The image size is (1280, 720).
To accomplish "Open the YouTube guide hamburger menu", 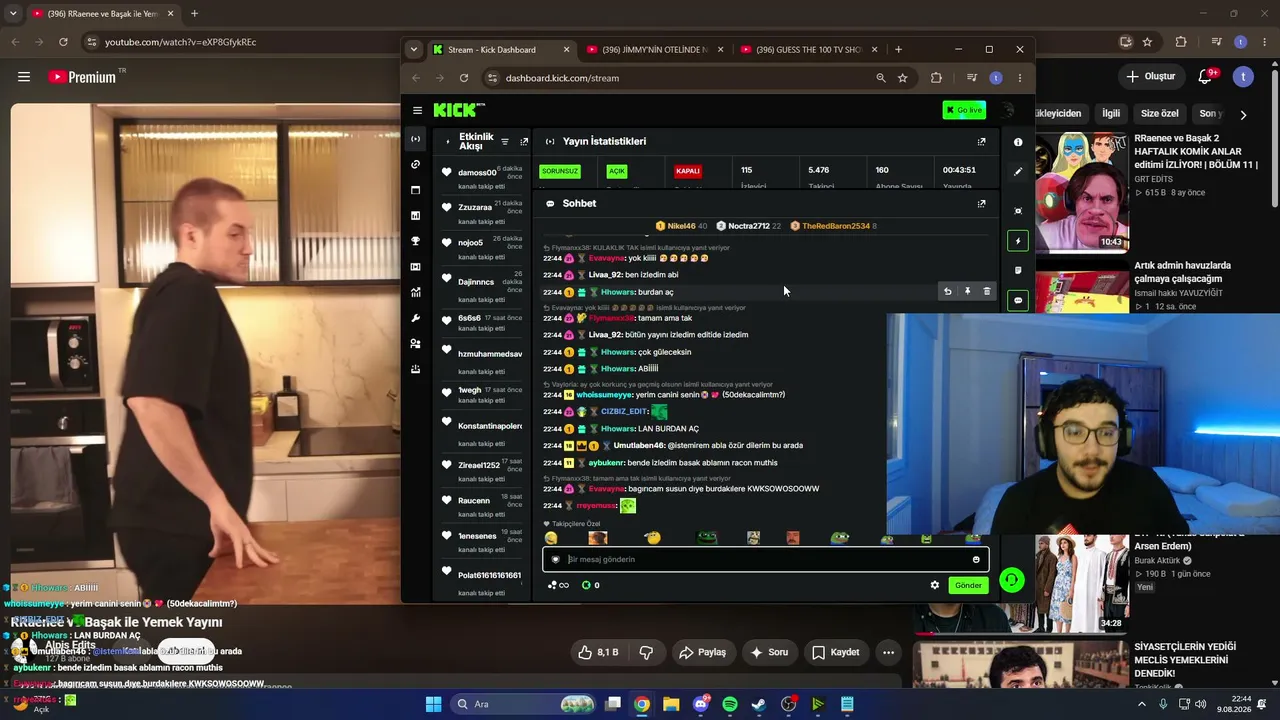I will click(24, 76).
